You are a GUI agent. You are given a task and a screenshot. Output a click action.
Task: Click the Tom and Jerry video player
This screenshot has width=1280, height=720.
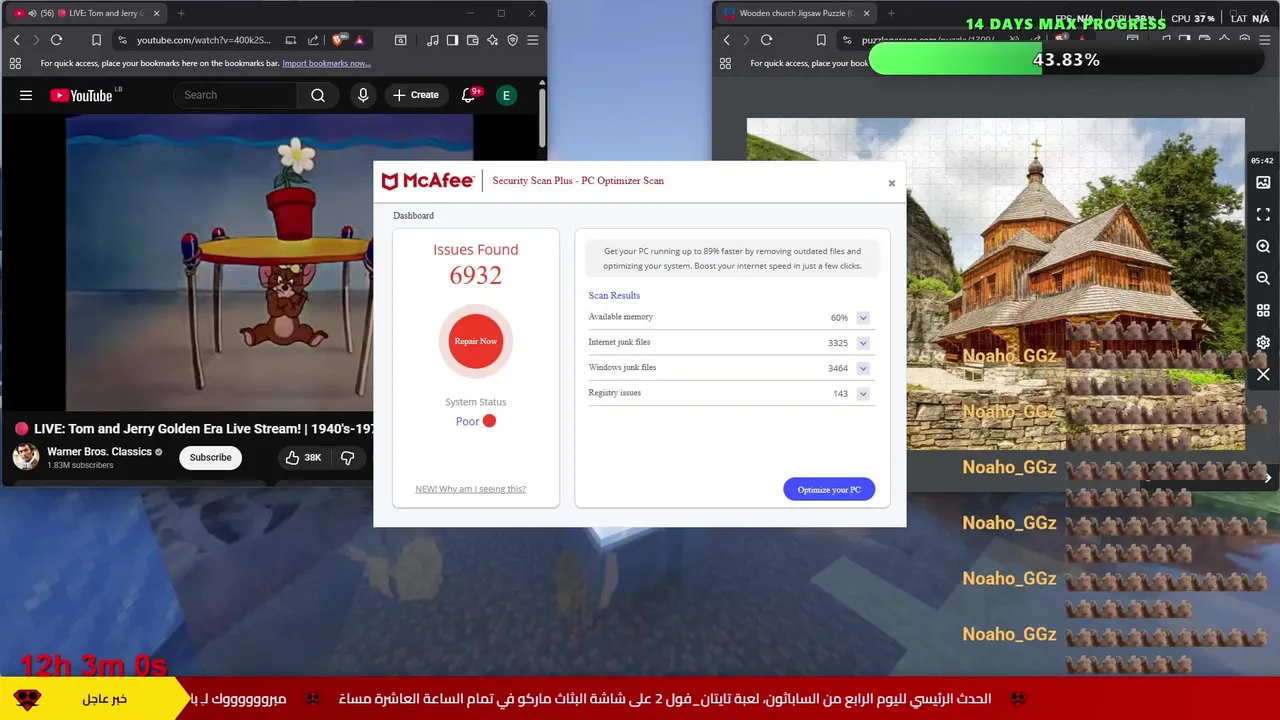tap(220, 263)
